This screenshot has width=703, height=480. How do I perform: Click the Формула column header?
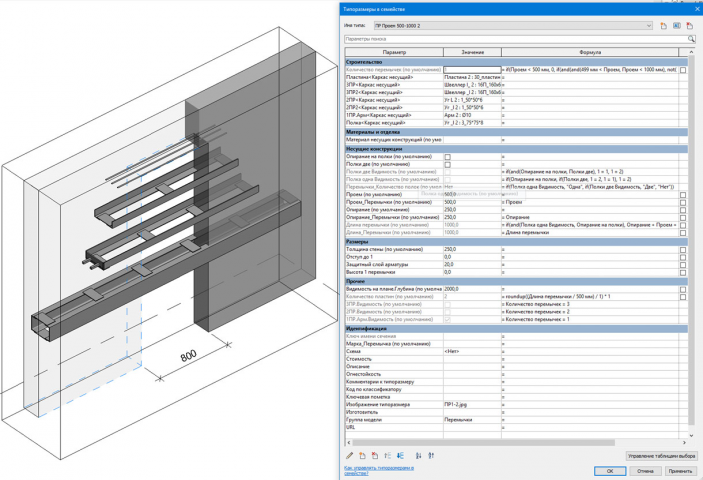[590, 52]
